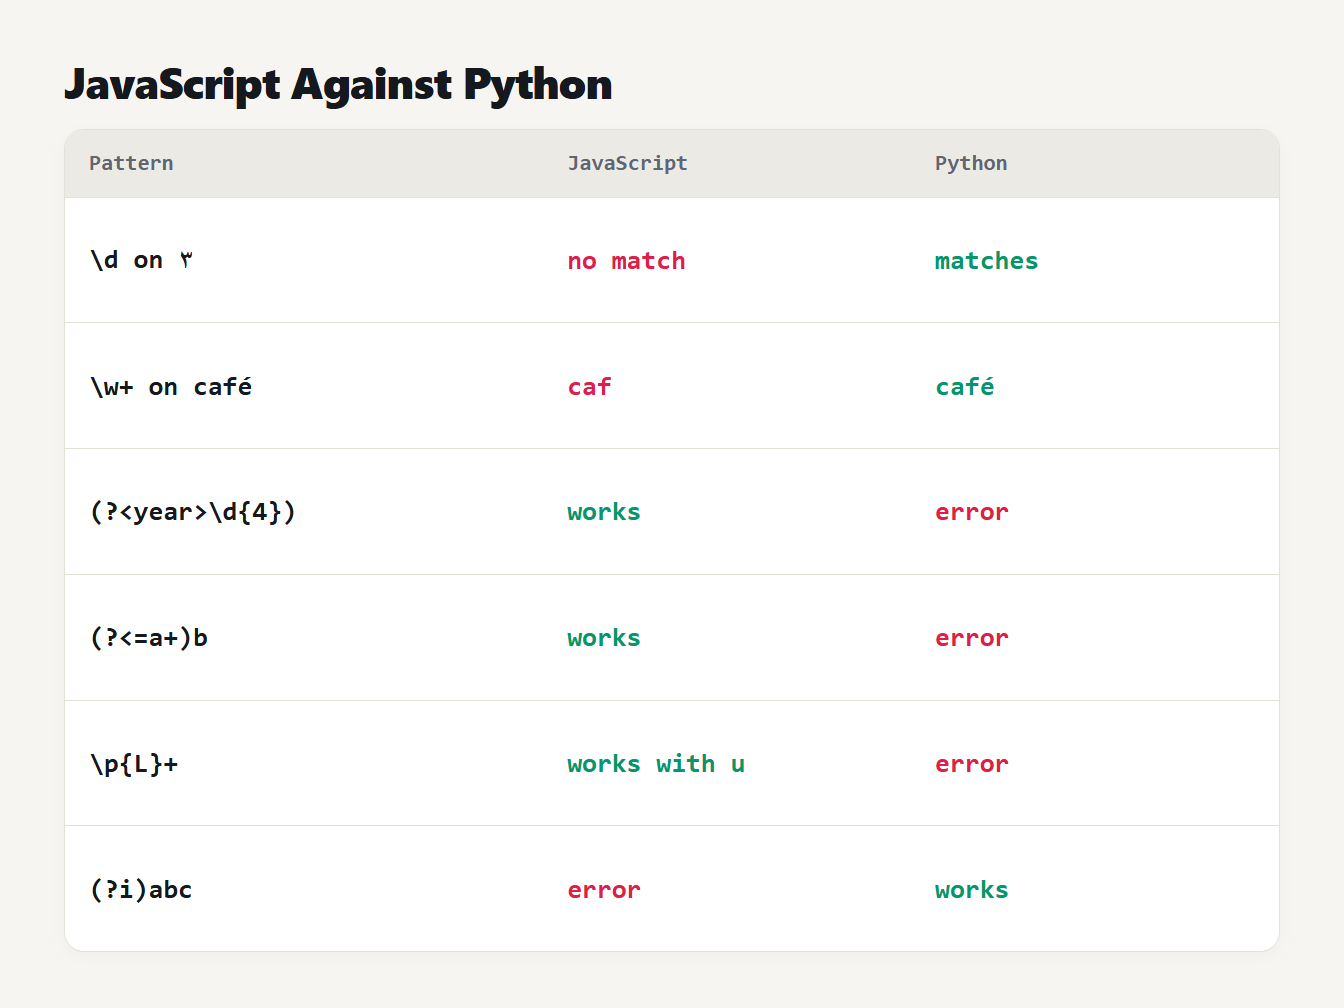1344x1008 pixels.
Task: Select the "\w+ on café" pattern cell
Action: [171, 386]
